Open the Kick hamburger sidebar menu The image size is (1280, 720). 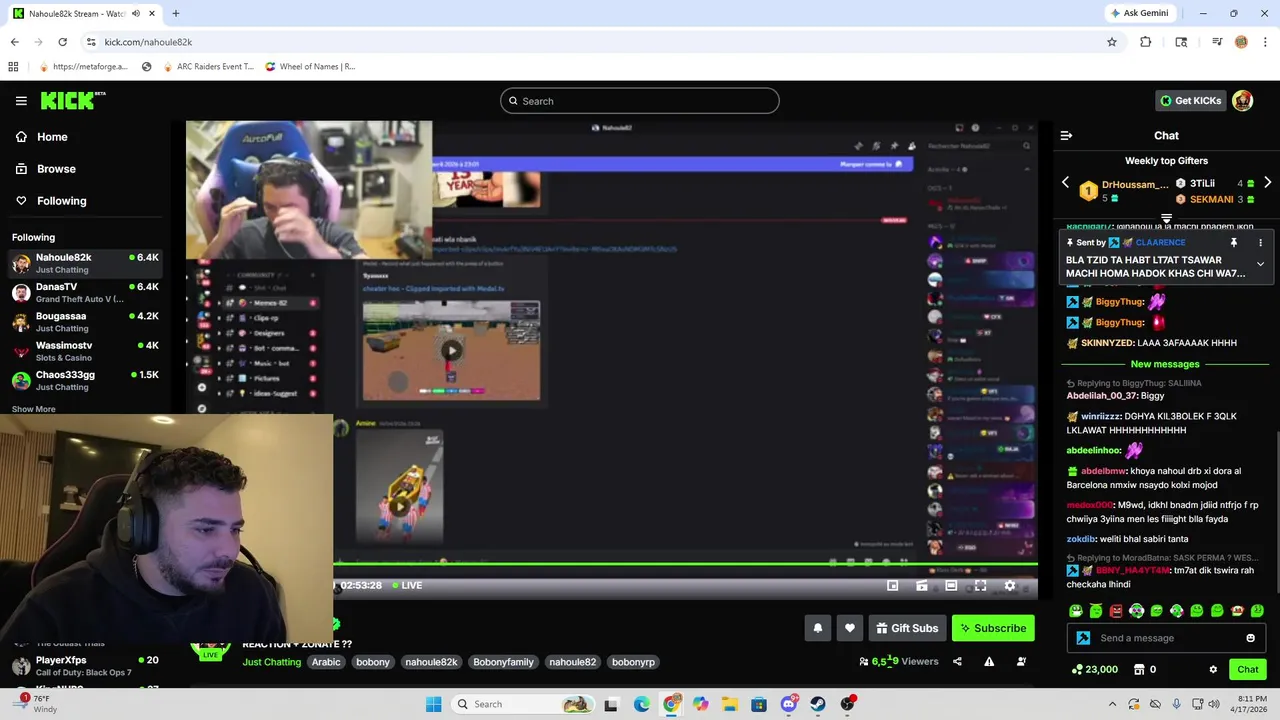click(x=21, y=101)
